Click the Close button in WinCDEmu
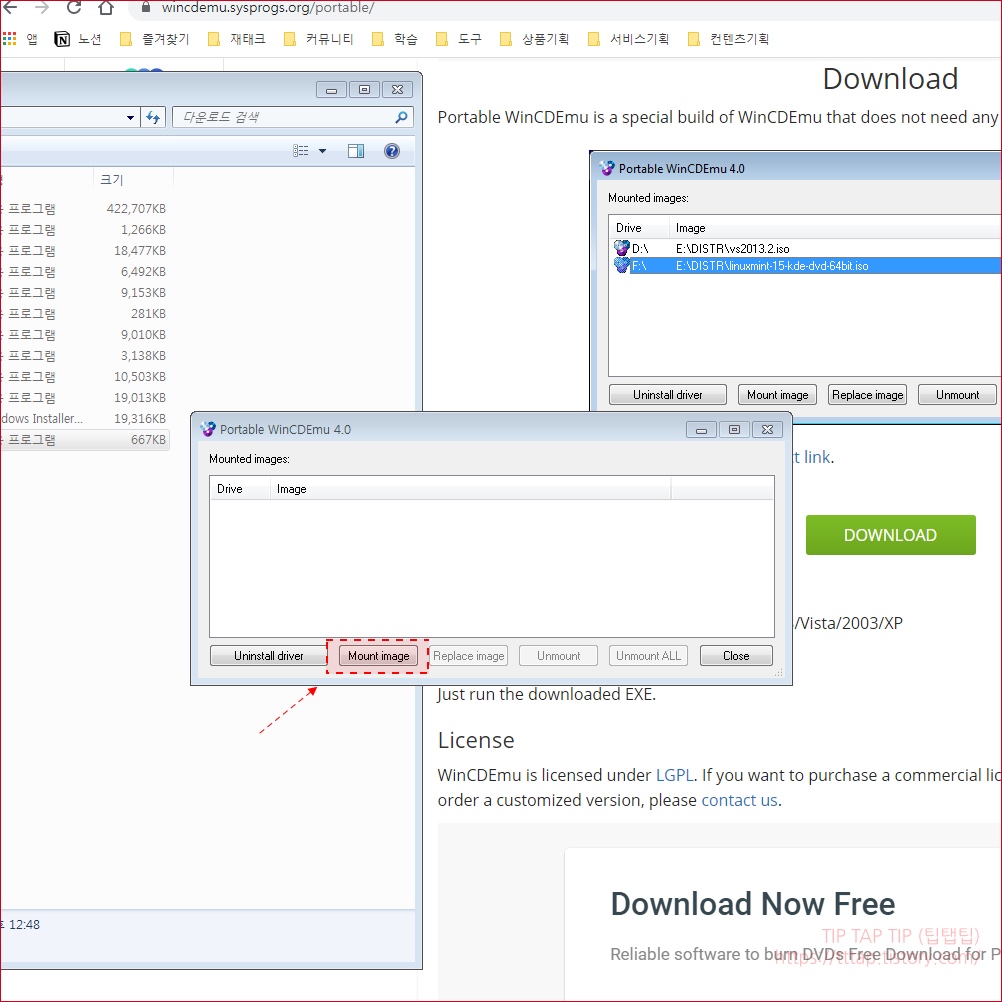The image size is (1002, 1002). coord(736,656)
